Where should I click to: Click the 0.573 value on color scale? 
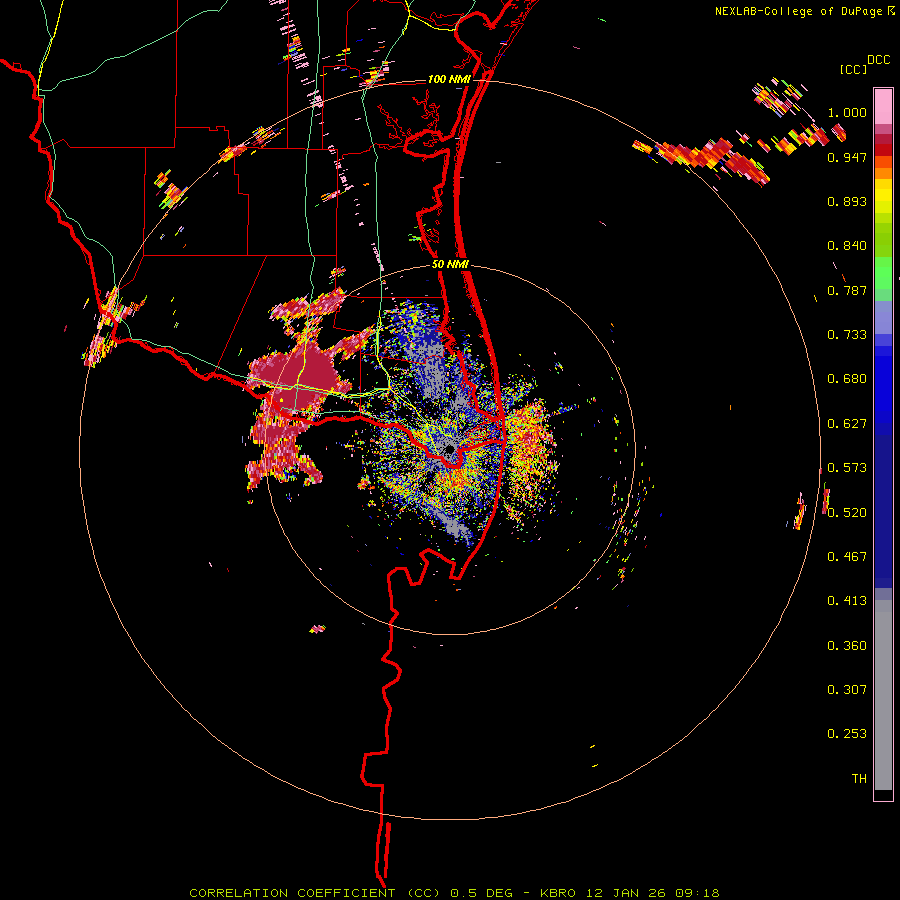point(847,468)
